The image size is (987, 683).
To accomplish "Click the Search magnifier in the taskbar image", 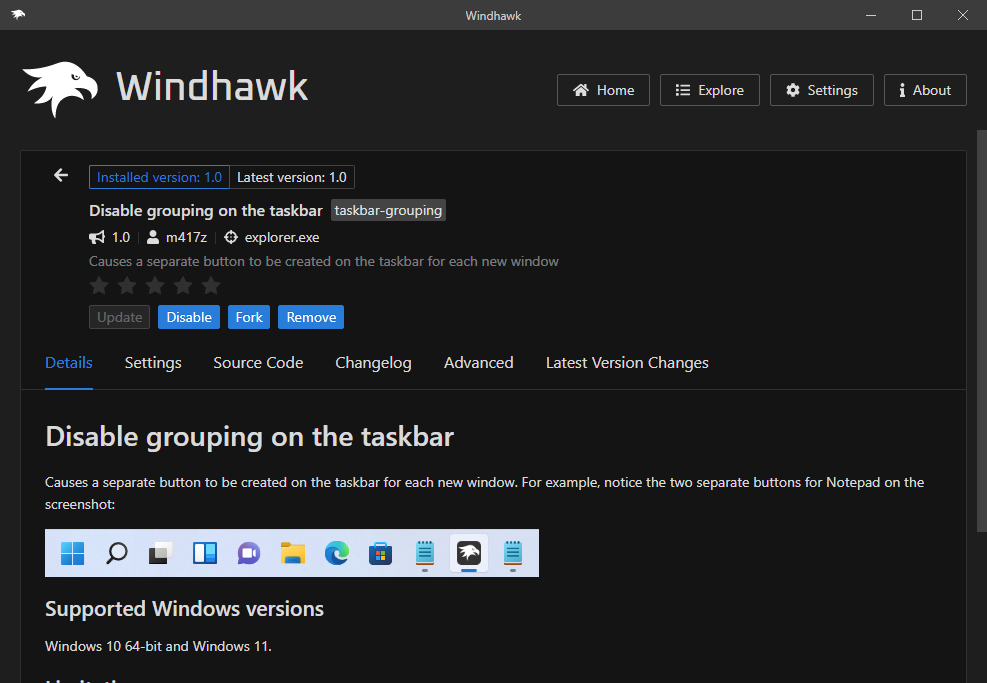I will [116, 553].
